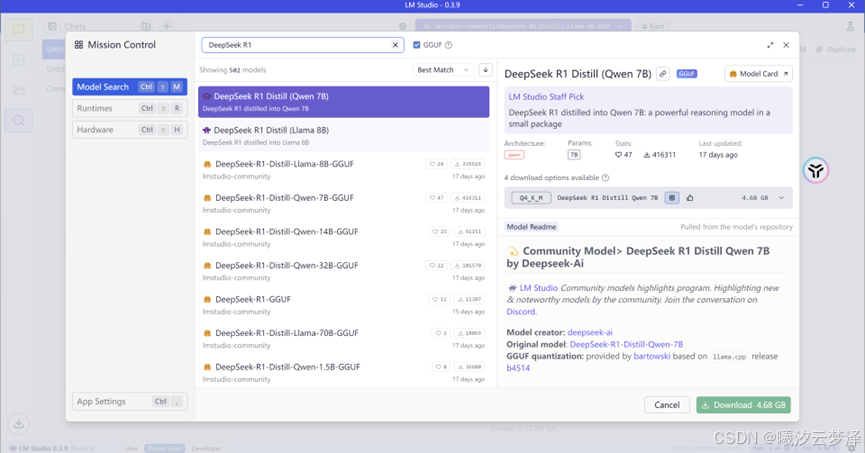Download the 4.68 GB model
This screenshot has width=865, height=453.
pos(743,405)
